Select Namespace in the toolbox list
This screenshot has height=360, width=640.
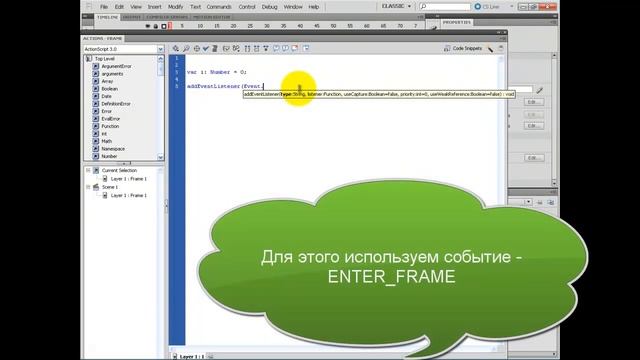[113, 149]
